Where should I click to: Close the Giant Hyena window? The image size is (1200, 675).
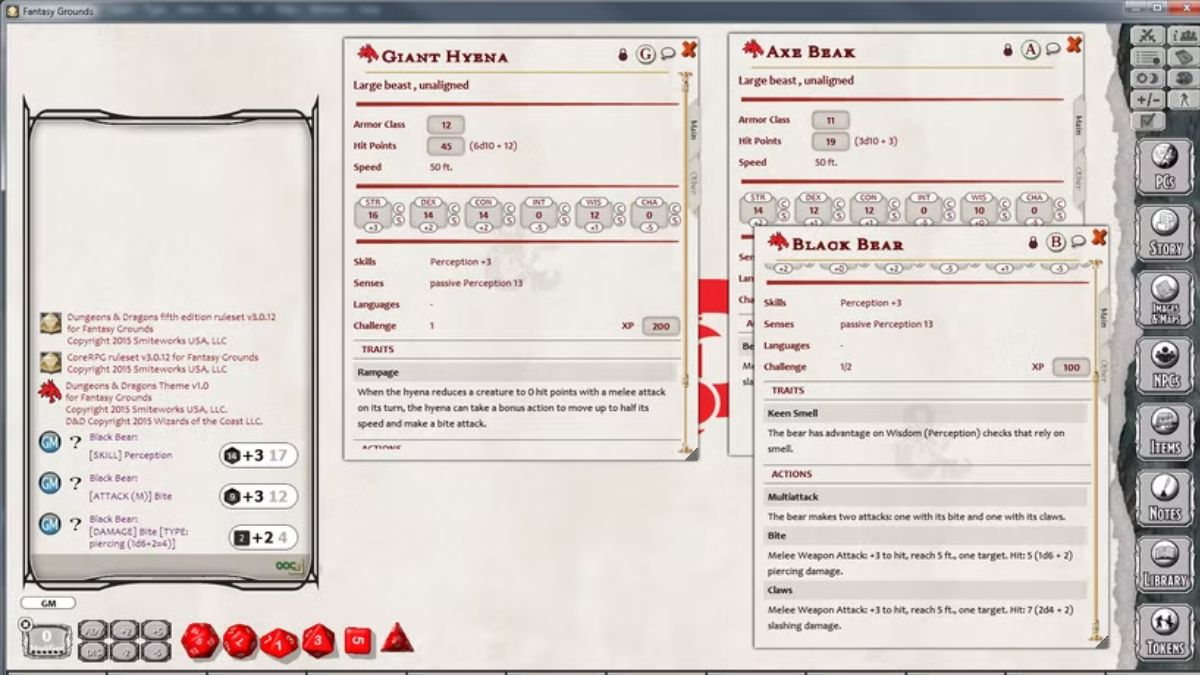[689, 50]
